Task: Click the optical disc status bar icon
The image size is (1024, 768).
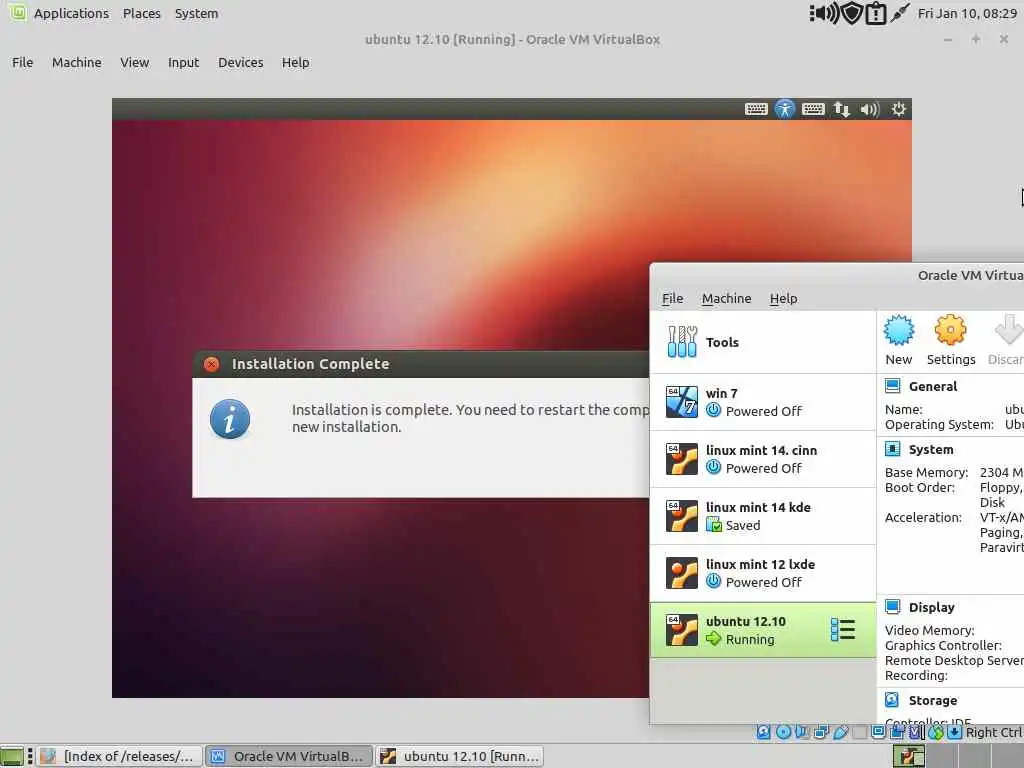Action: click(x=784, y=732)
